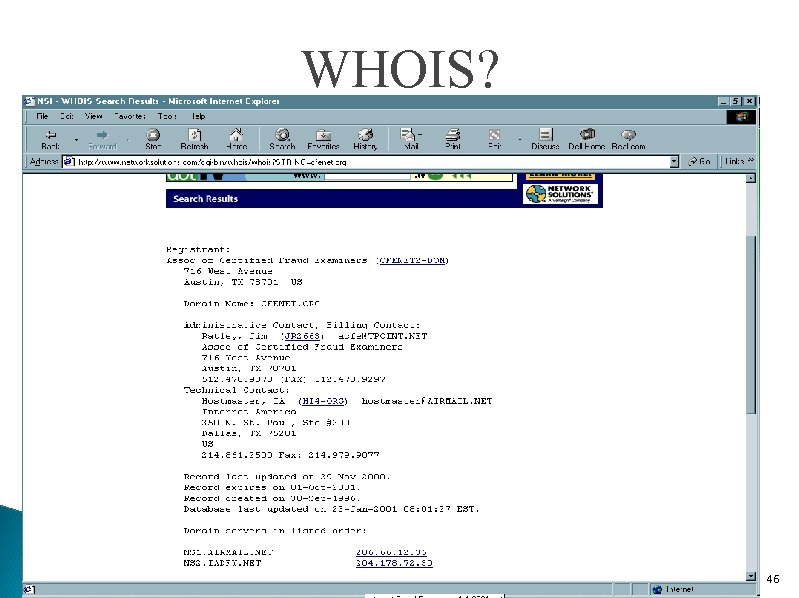
Task: Open the 206.66.12.35 name server link
Action: [391, 552]
